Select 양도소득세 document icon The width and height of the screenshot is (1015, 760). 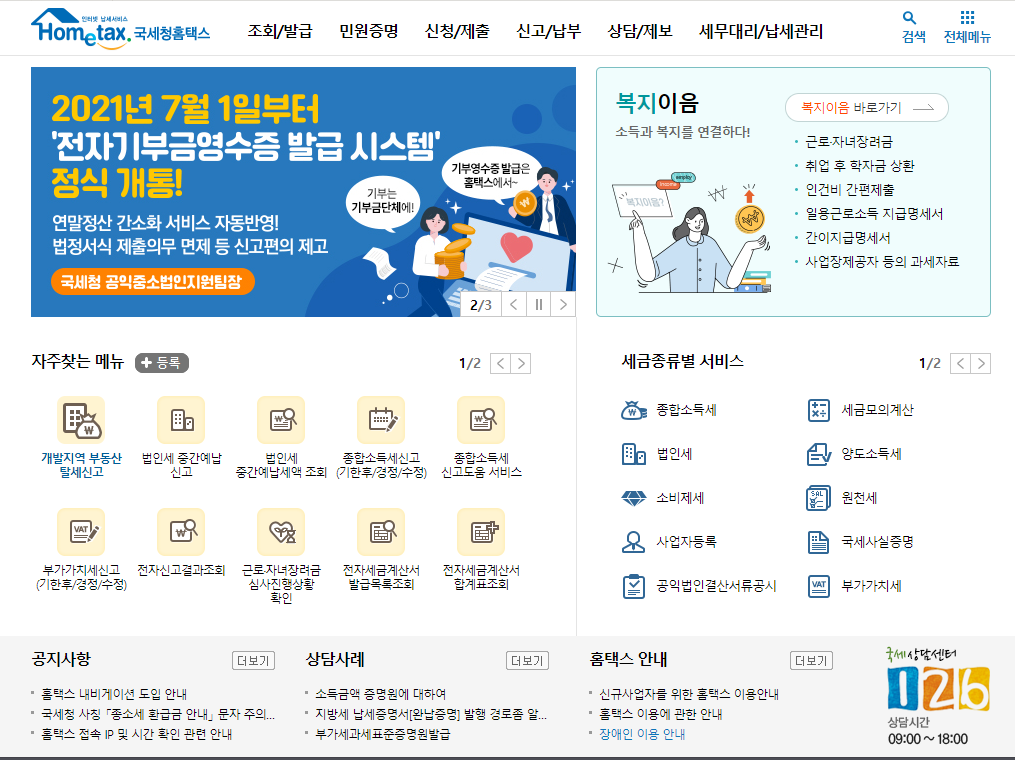(819, 454)
